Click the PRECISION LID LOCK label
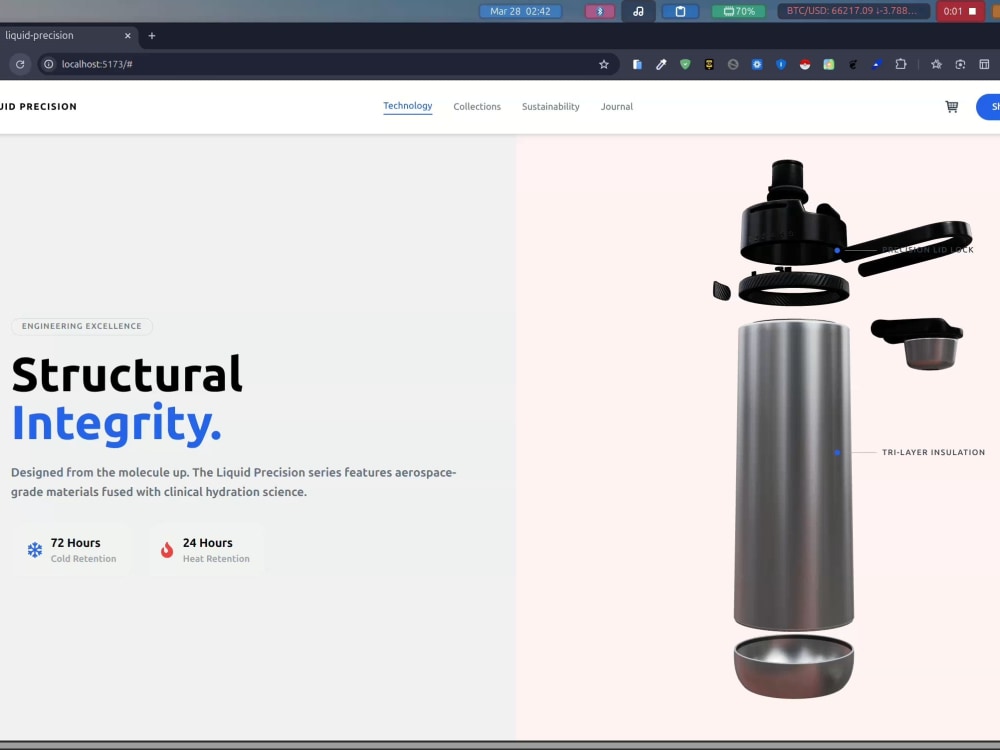This screenshot has width=1000, height=750. [928, 250]
